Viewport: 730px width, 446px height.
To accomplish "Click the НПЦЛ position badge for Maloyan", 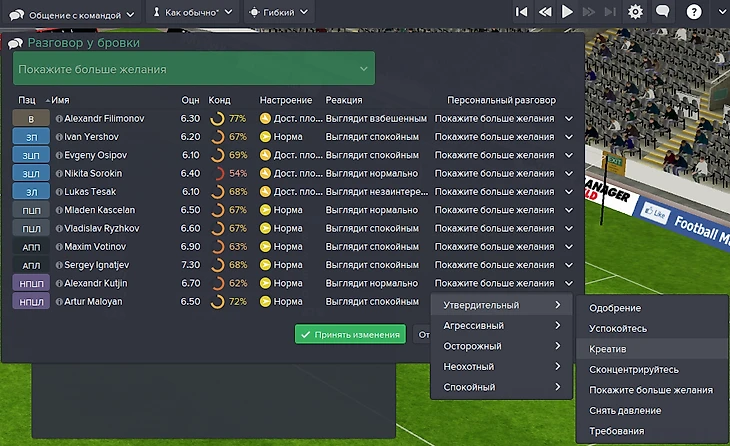I will click(x=31, y=302).
